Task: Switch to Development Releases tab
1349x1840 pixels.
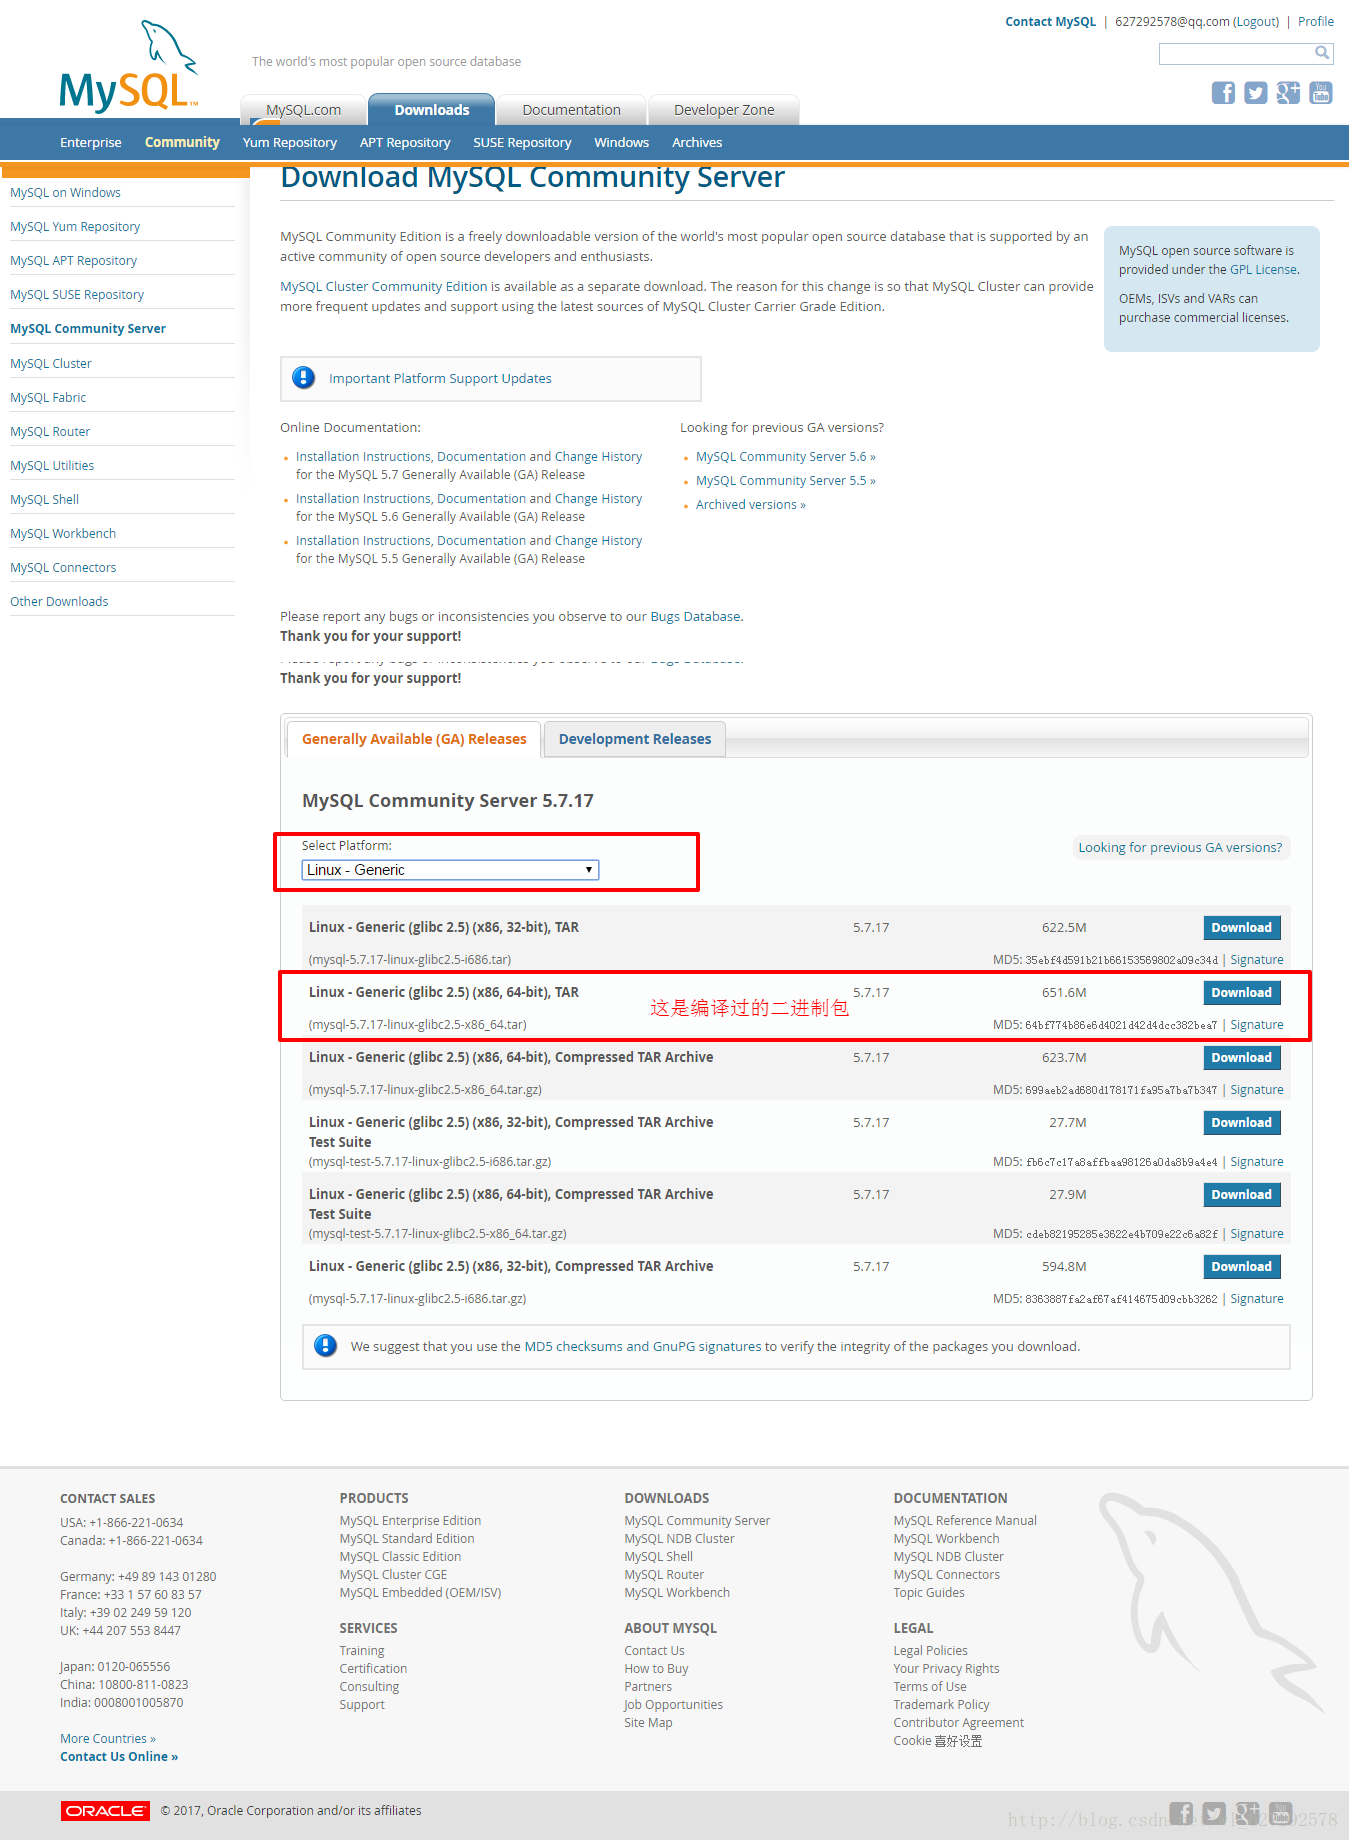Action: (635, 739)
